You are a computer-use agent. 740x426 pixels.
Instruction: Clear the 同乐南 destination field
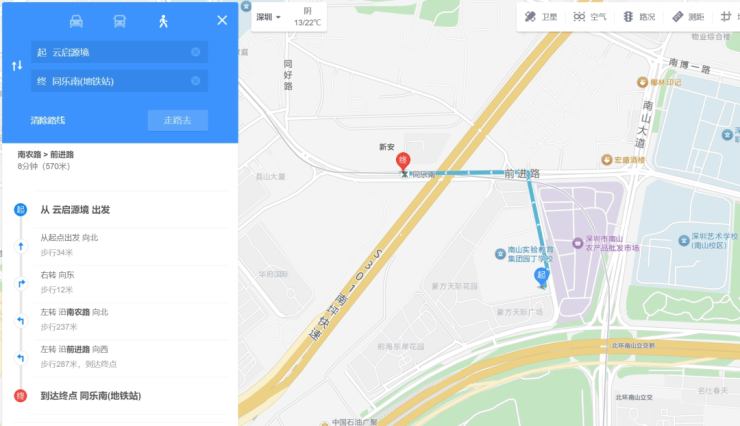(195, 81)
